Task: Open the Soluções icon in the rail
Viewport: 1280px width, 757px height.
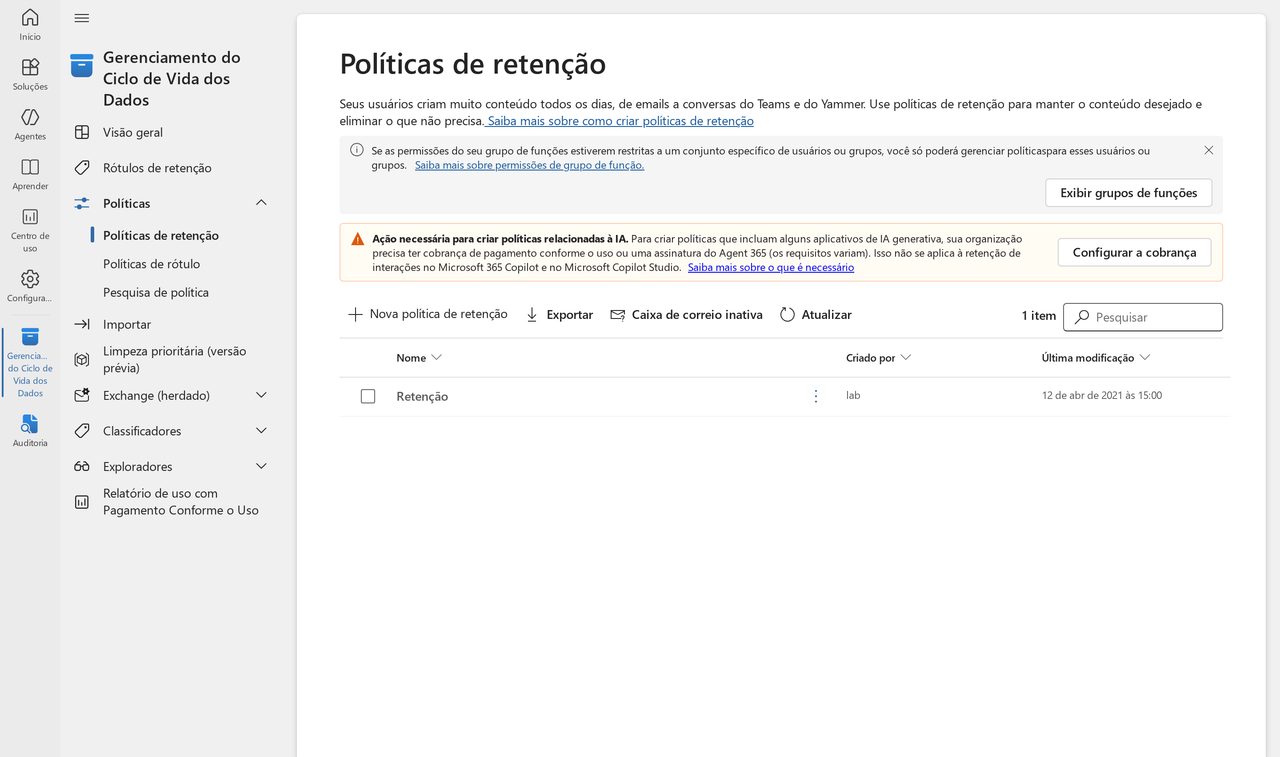Action: click(x=30, y=67)
